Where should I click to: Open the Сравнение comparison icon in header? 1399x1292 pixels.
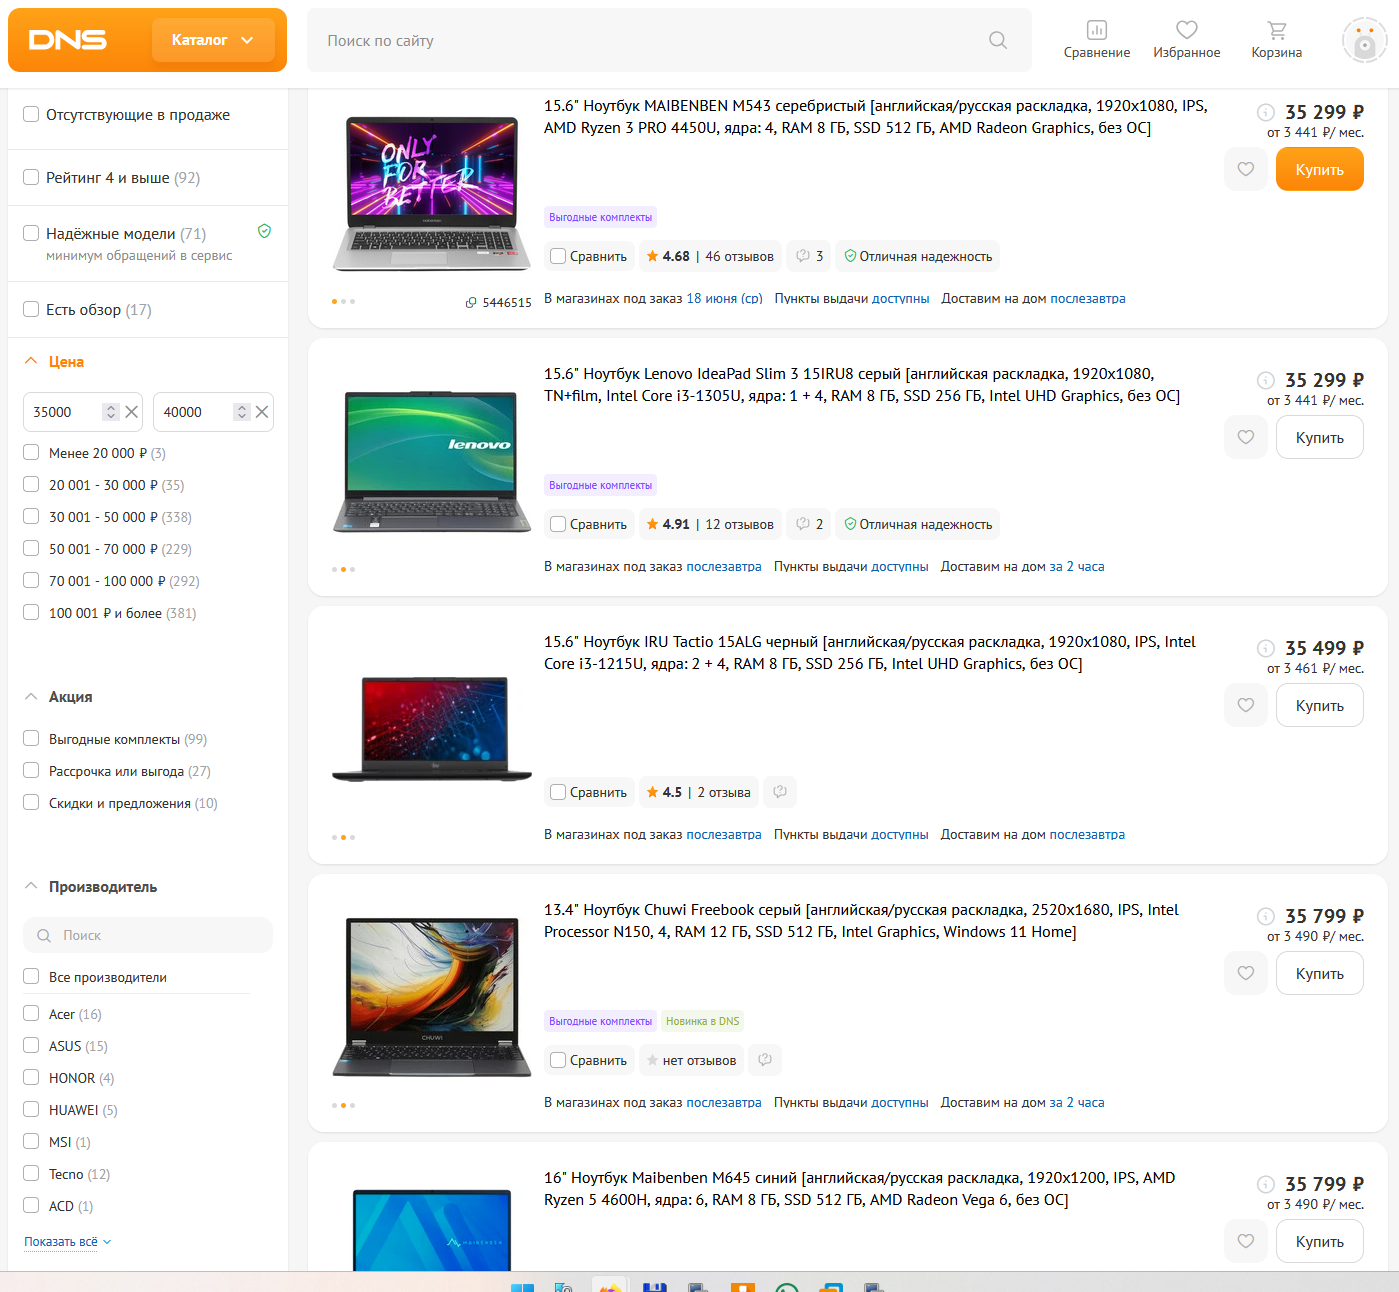coord(1096,40)
